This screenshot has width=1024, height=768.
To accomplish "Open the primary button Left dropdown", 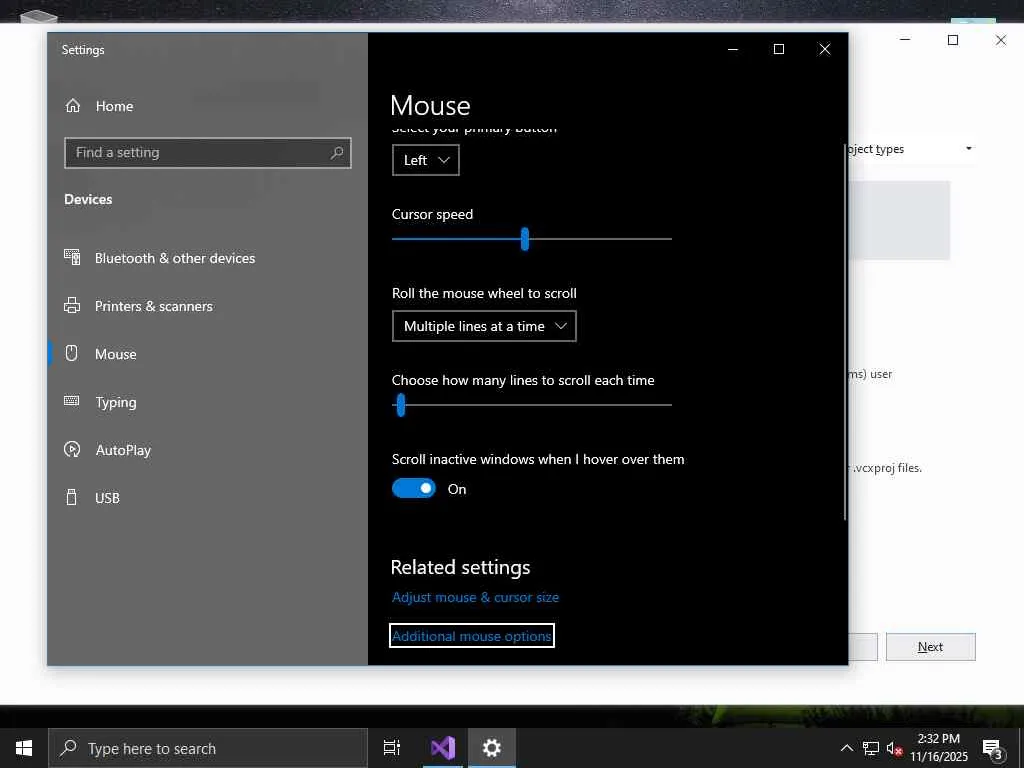I will [x=426, y=160].
